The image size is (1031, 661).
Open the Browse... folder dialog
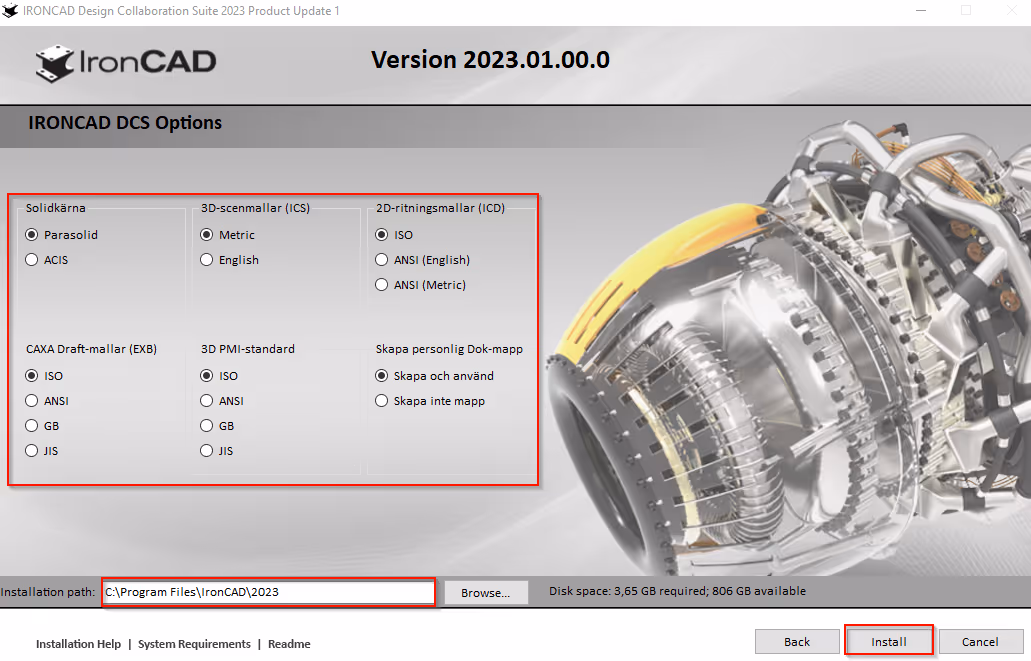(x=486, y=593)
